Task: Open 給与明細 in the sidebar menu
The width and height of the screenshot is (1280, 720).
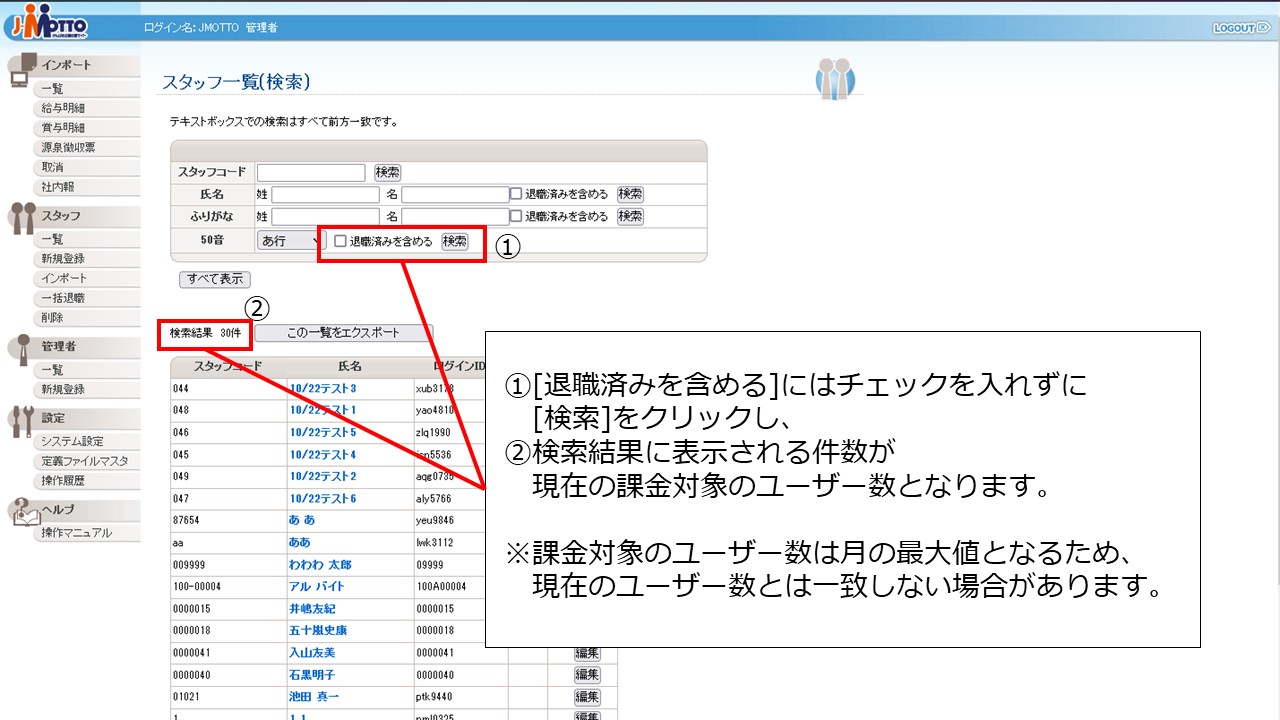Action: (x=65, y=108)
